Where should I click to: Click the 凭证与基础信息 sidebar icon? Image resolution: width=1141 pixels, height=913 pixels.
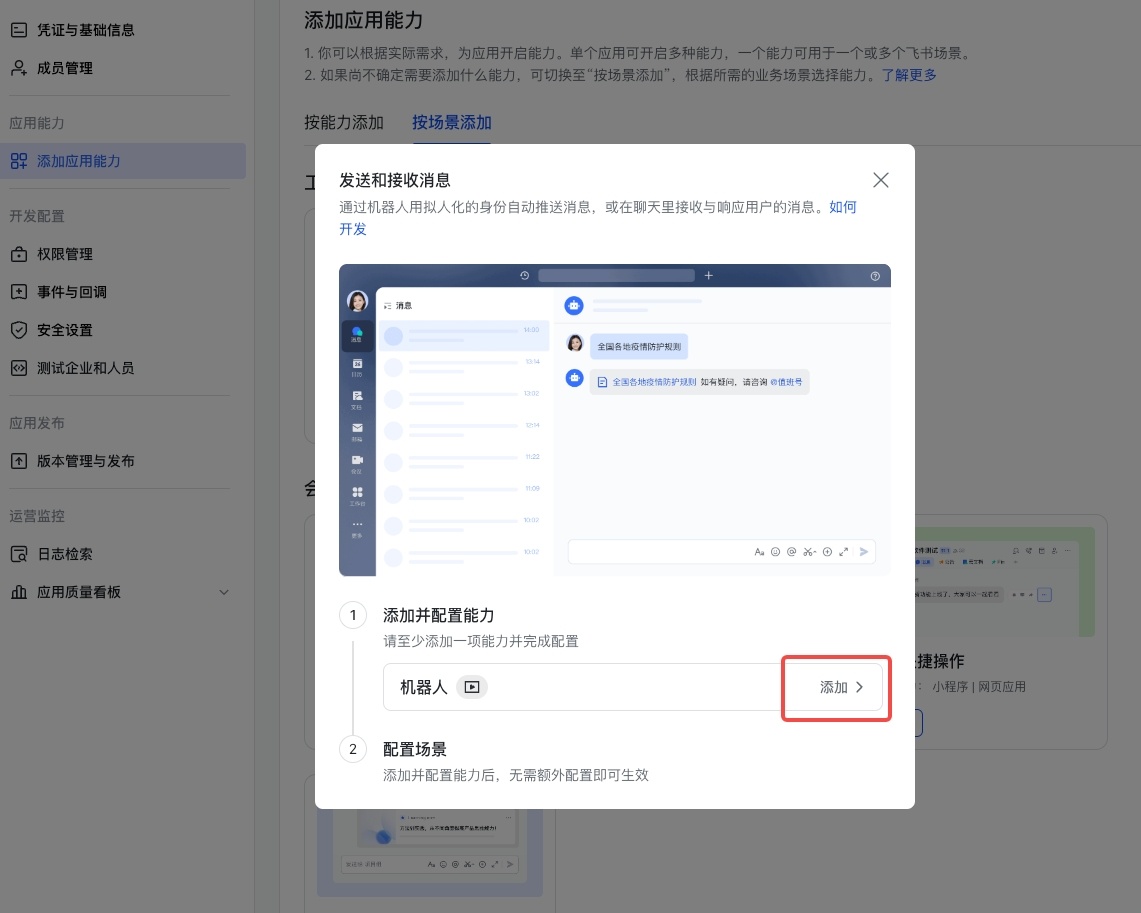click(x=19, y=30)
